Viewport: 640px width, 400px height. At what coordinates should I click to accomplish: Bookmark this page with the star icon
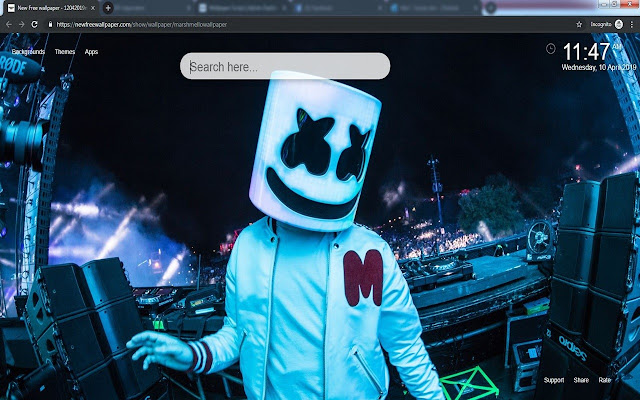(x=579, y=24)
